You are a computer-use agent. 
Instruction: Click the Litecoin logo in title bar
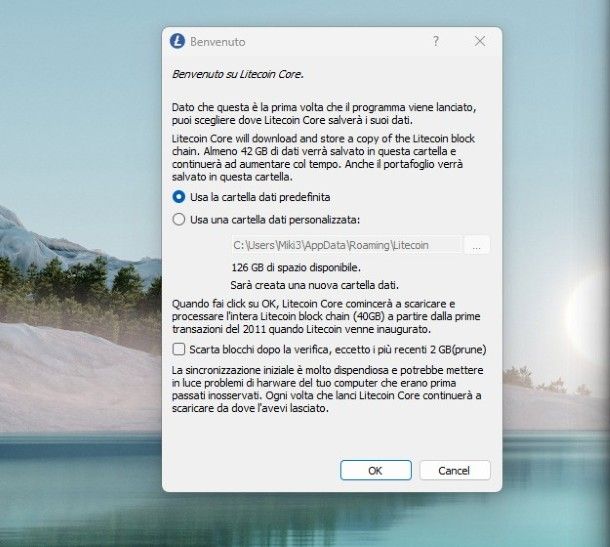177,41
